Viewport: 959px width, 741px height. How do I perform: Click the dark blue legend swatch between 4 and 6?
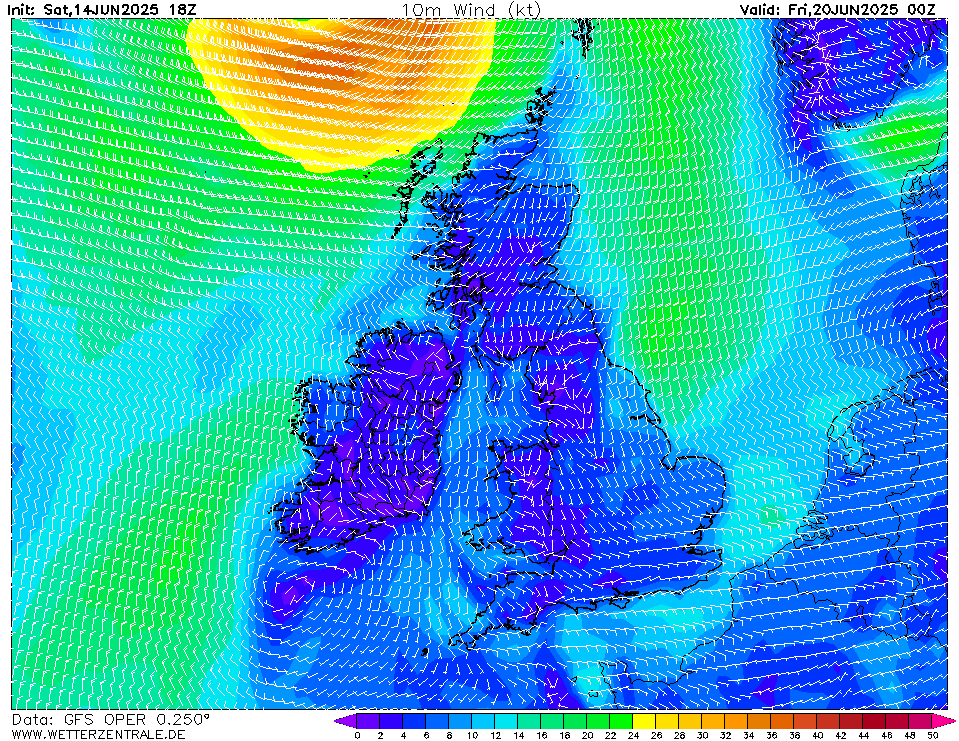pos(414,721)
